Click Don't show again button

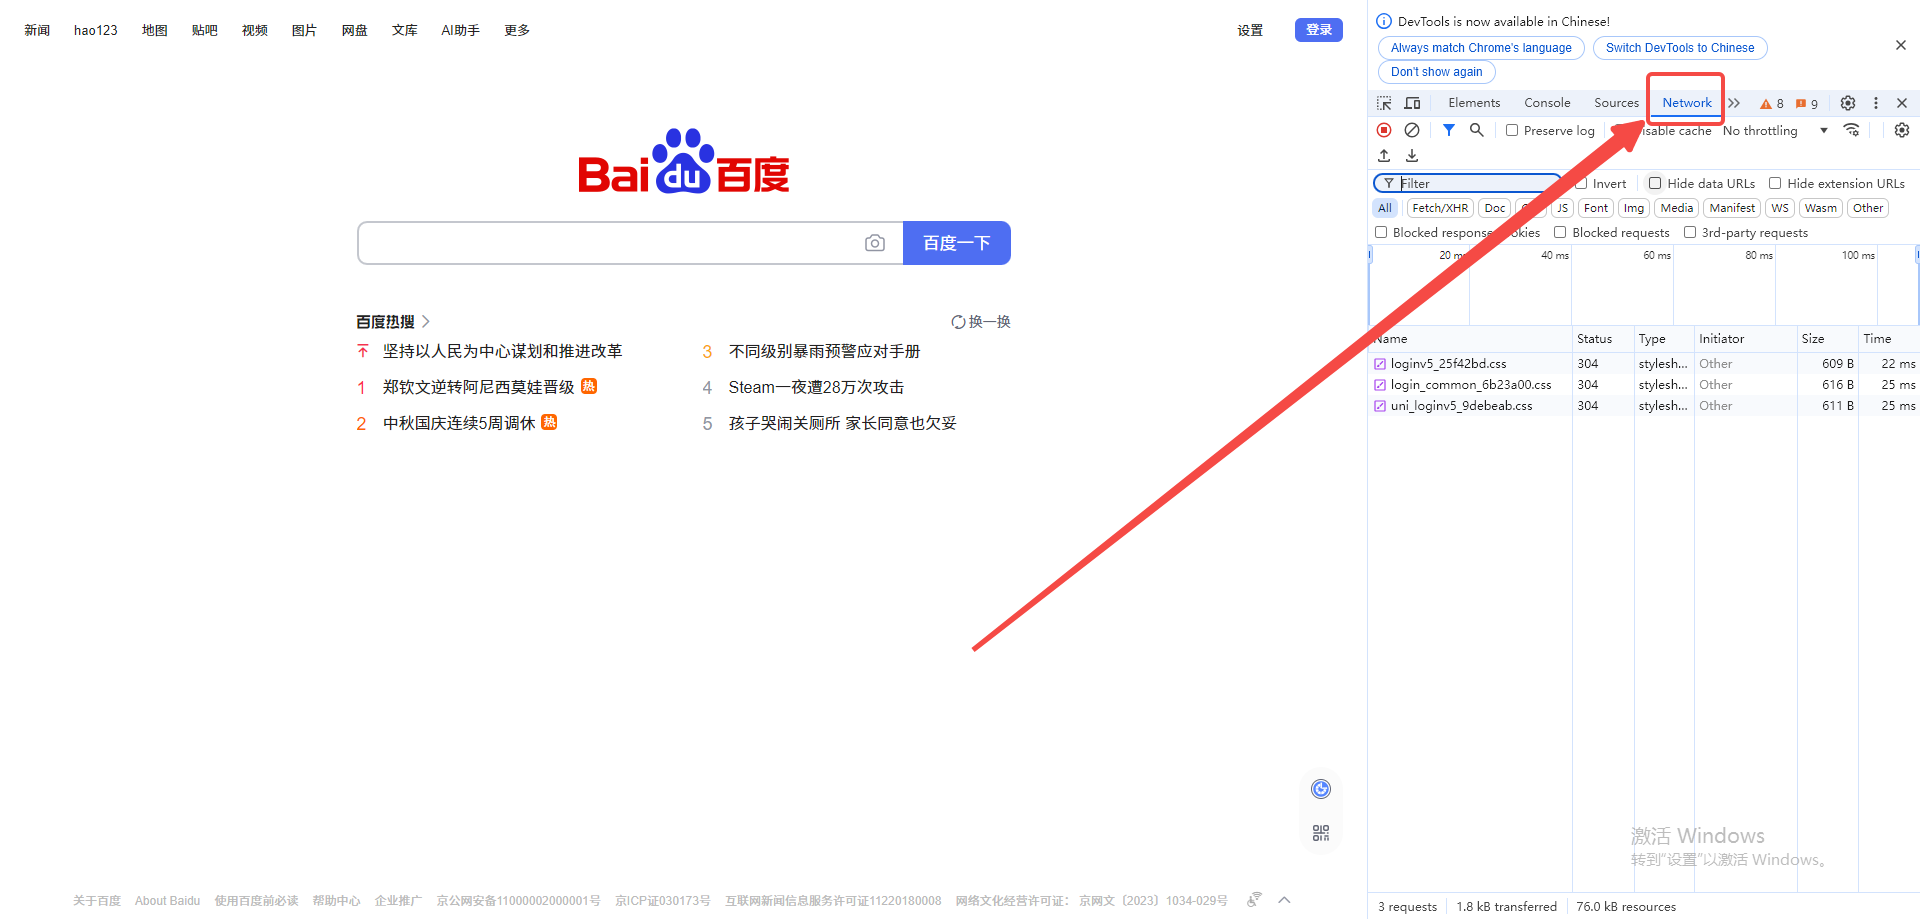click(1437, 72)
